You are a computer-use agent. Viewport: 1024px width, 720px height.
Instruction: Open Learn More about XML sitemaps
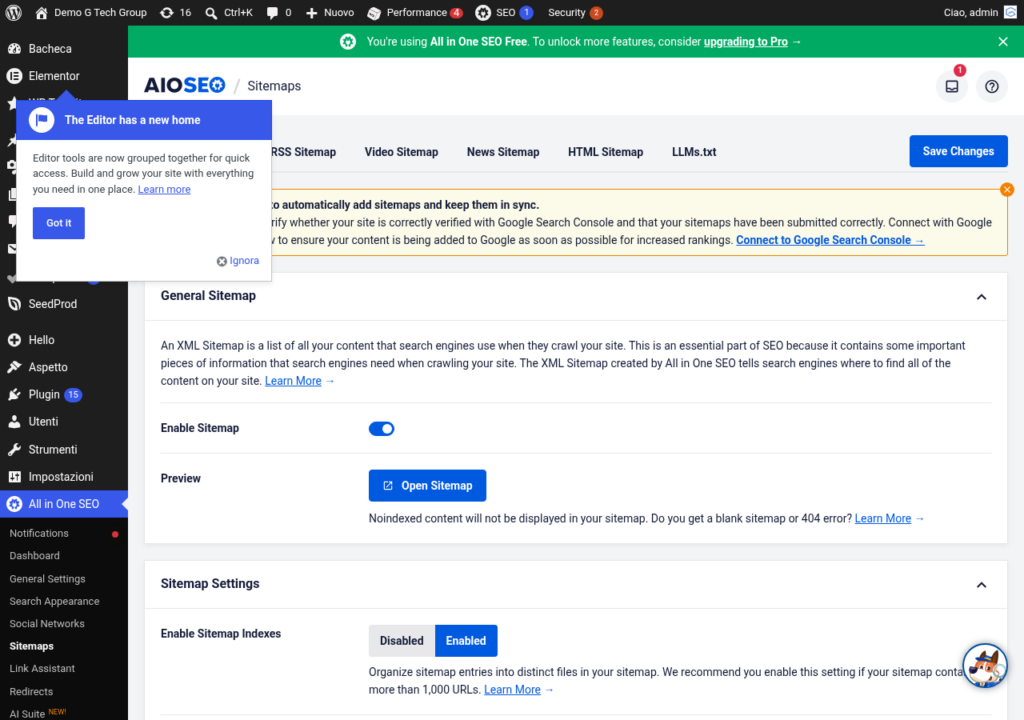tap(293, 381)
